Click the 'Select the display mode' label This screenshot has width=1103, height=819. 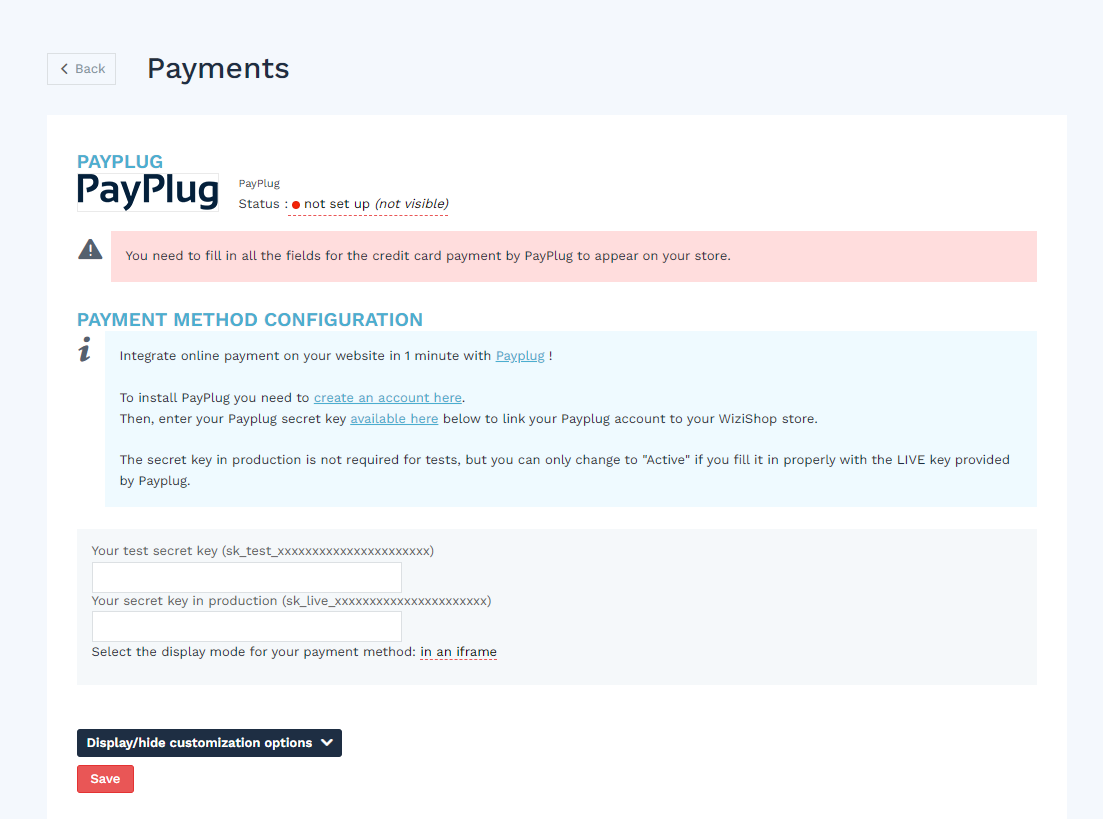pyautogui.click(x=253, y=652)
